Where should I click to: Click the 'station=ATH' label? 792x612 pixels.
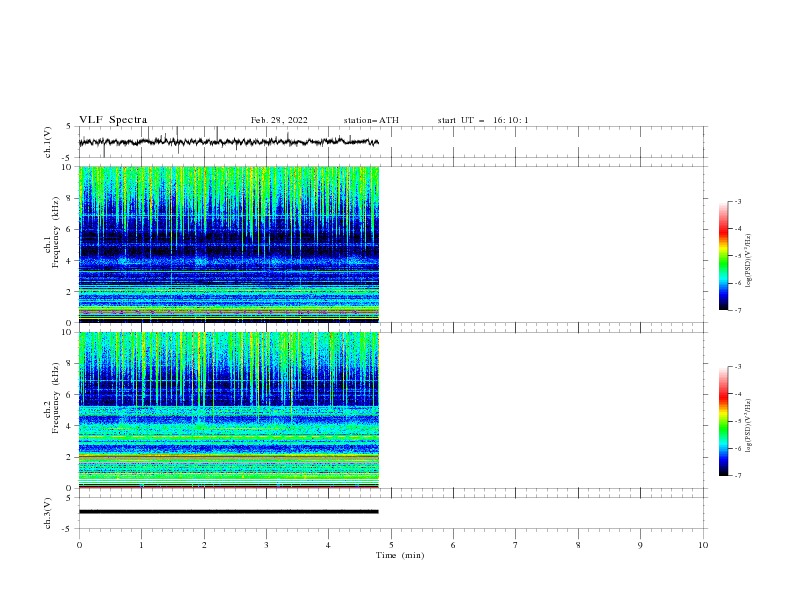(371, 120)
